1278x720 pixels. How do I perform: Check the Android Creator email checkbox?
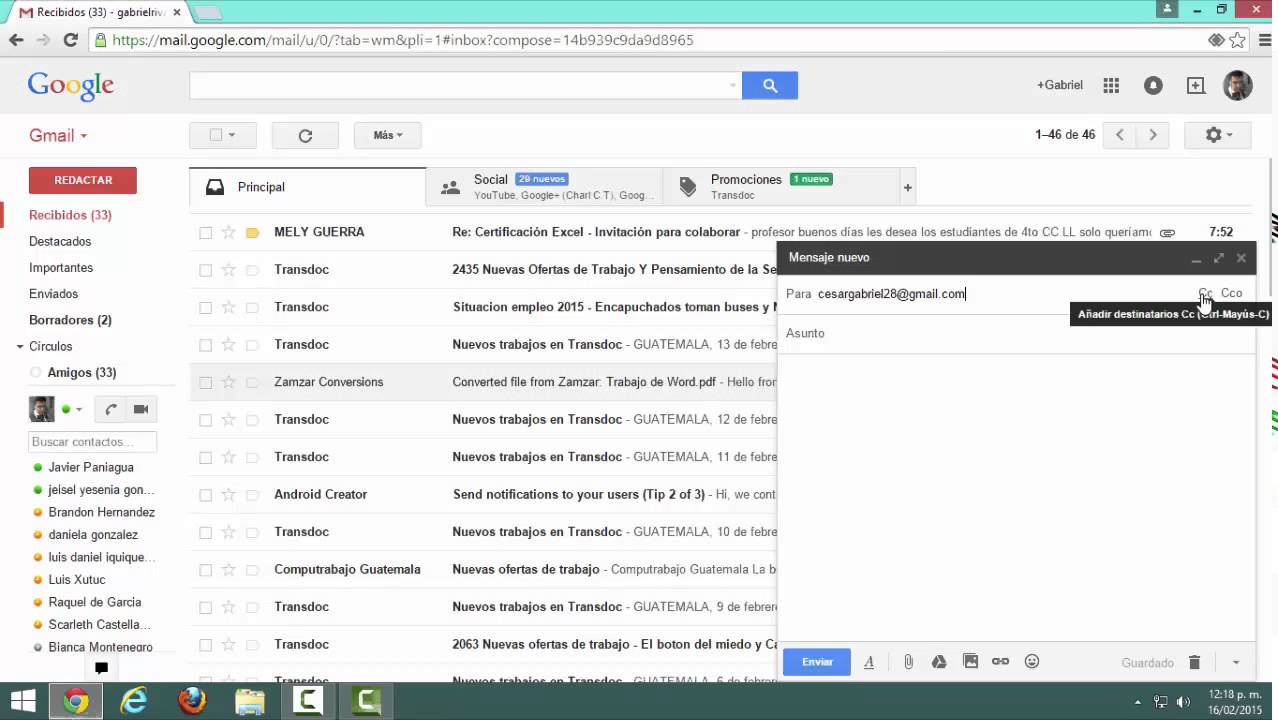[x=205, y=495]
